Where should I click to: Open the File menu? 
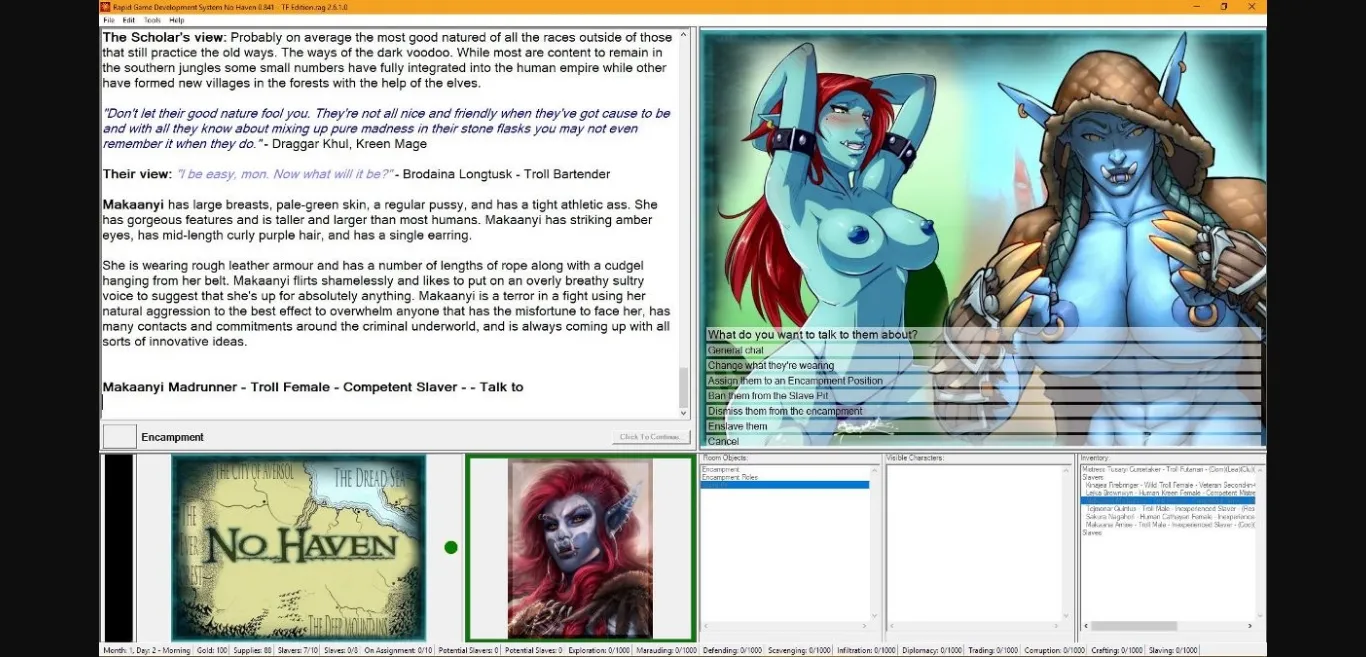108,19
